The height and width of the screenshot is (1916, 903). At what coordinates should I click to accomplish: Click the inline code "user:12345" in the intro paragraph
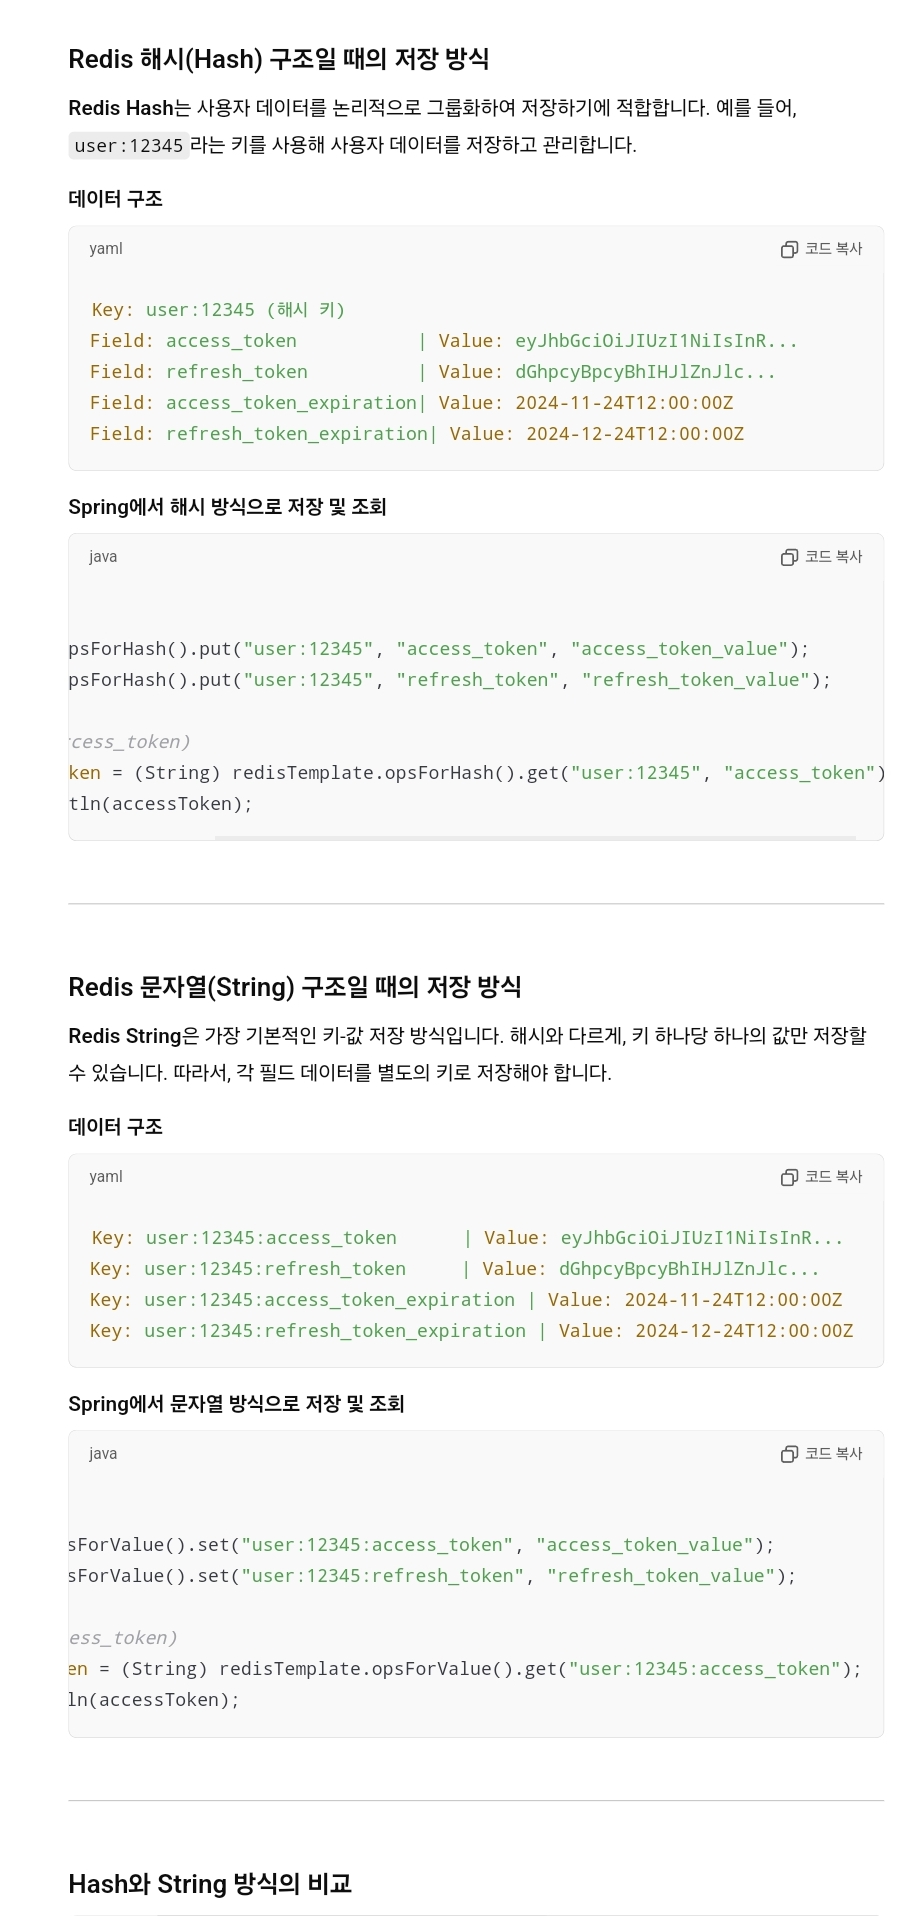click(129, 146)
